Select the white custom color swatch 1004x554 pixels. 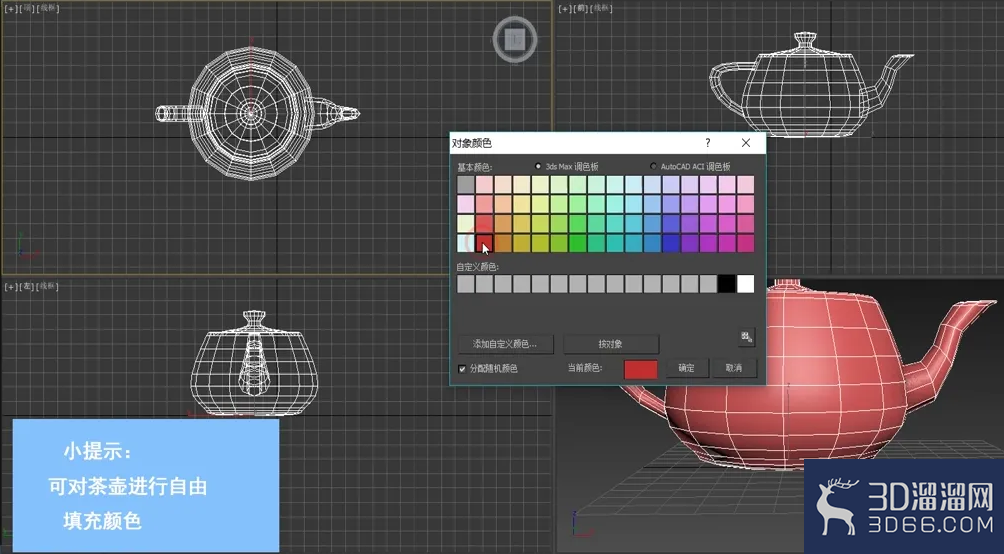745,284
